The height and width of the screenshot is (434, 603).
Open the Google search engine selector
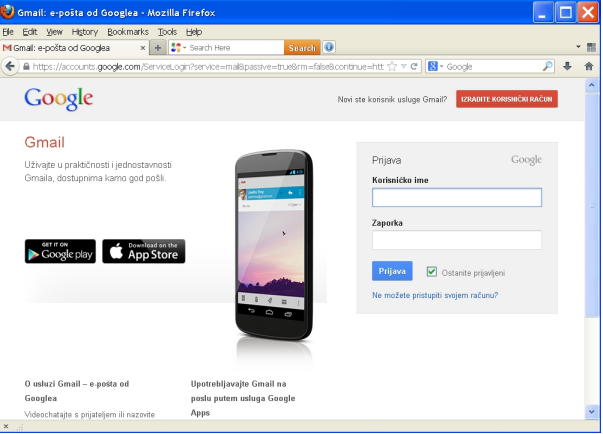[x=435, y=67]
